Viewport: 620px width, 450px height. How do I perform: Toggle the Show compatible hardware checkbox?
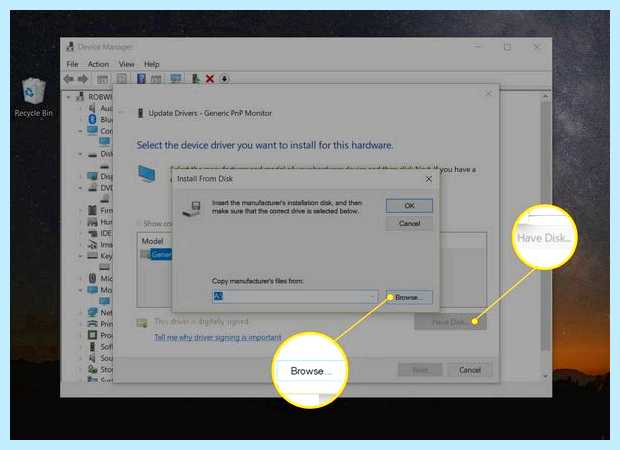click(139, 223)
